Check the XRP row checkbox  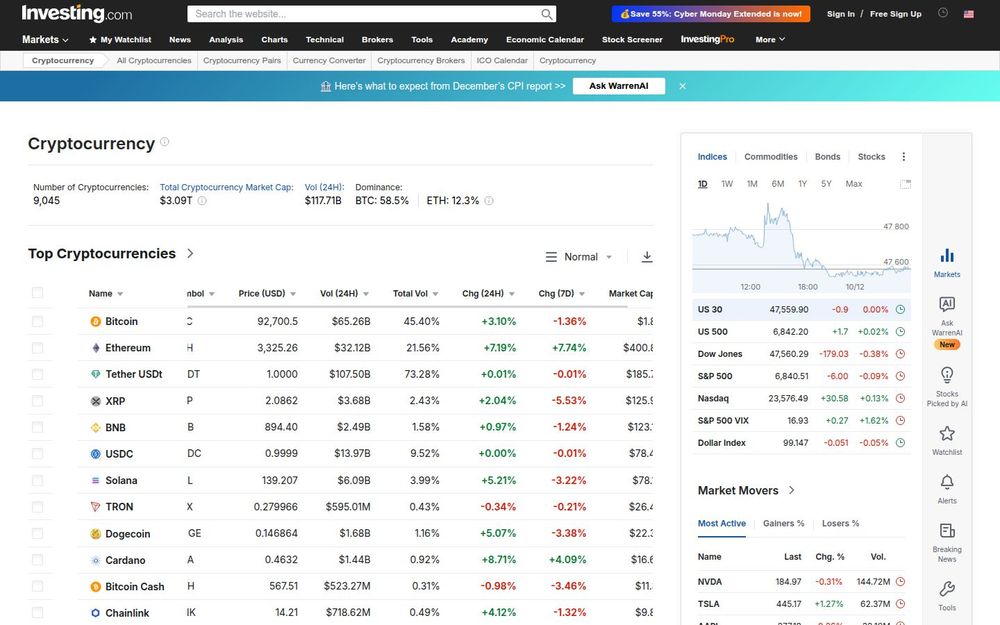(x=38, y=401)
